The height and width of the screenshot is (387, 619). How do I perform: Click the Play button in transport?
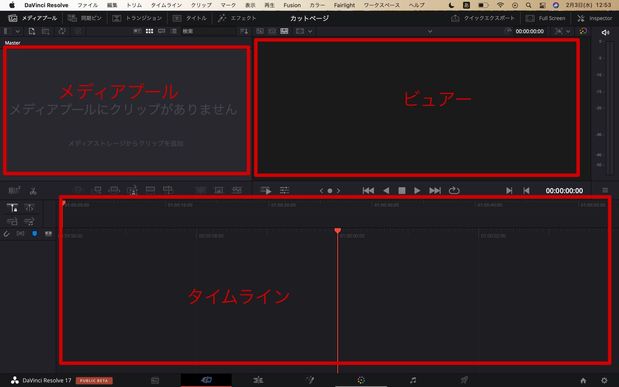[x=417, y=191]
